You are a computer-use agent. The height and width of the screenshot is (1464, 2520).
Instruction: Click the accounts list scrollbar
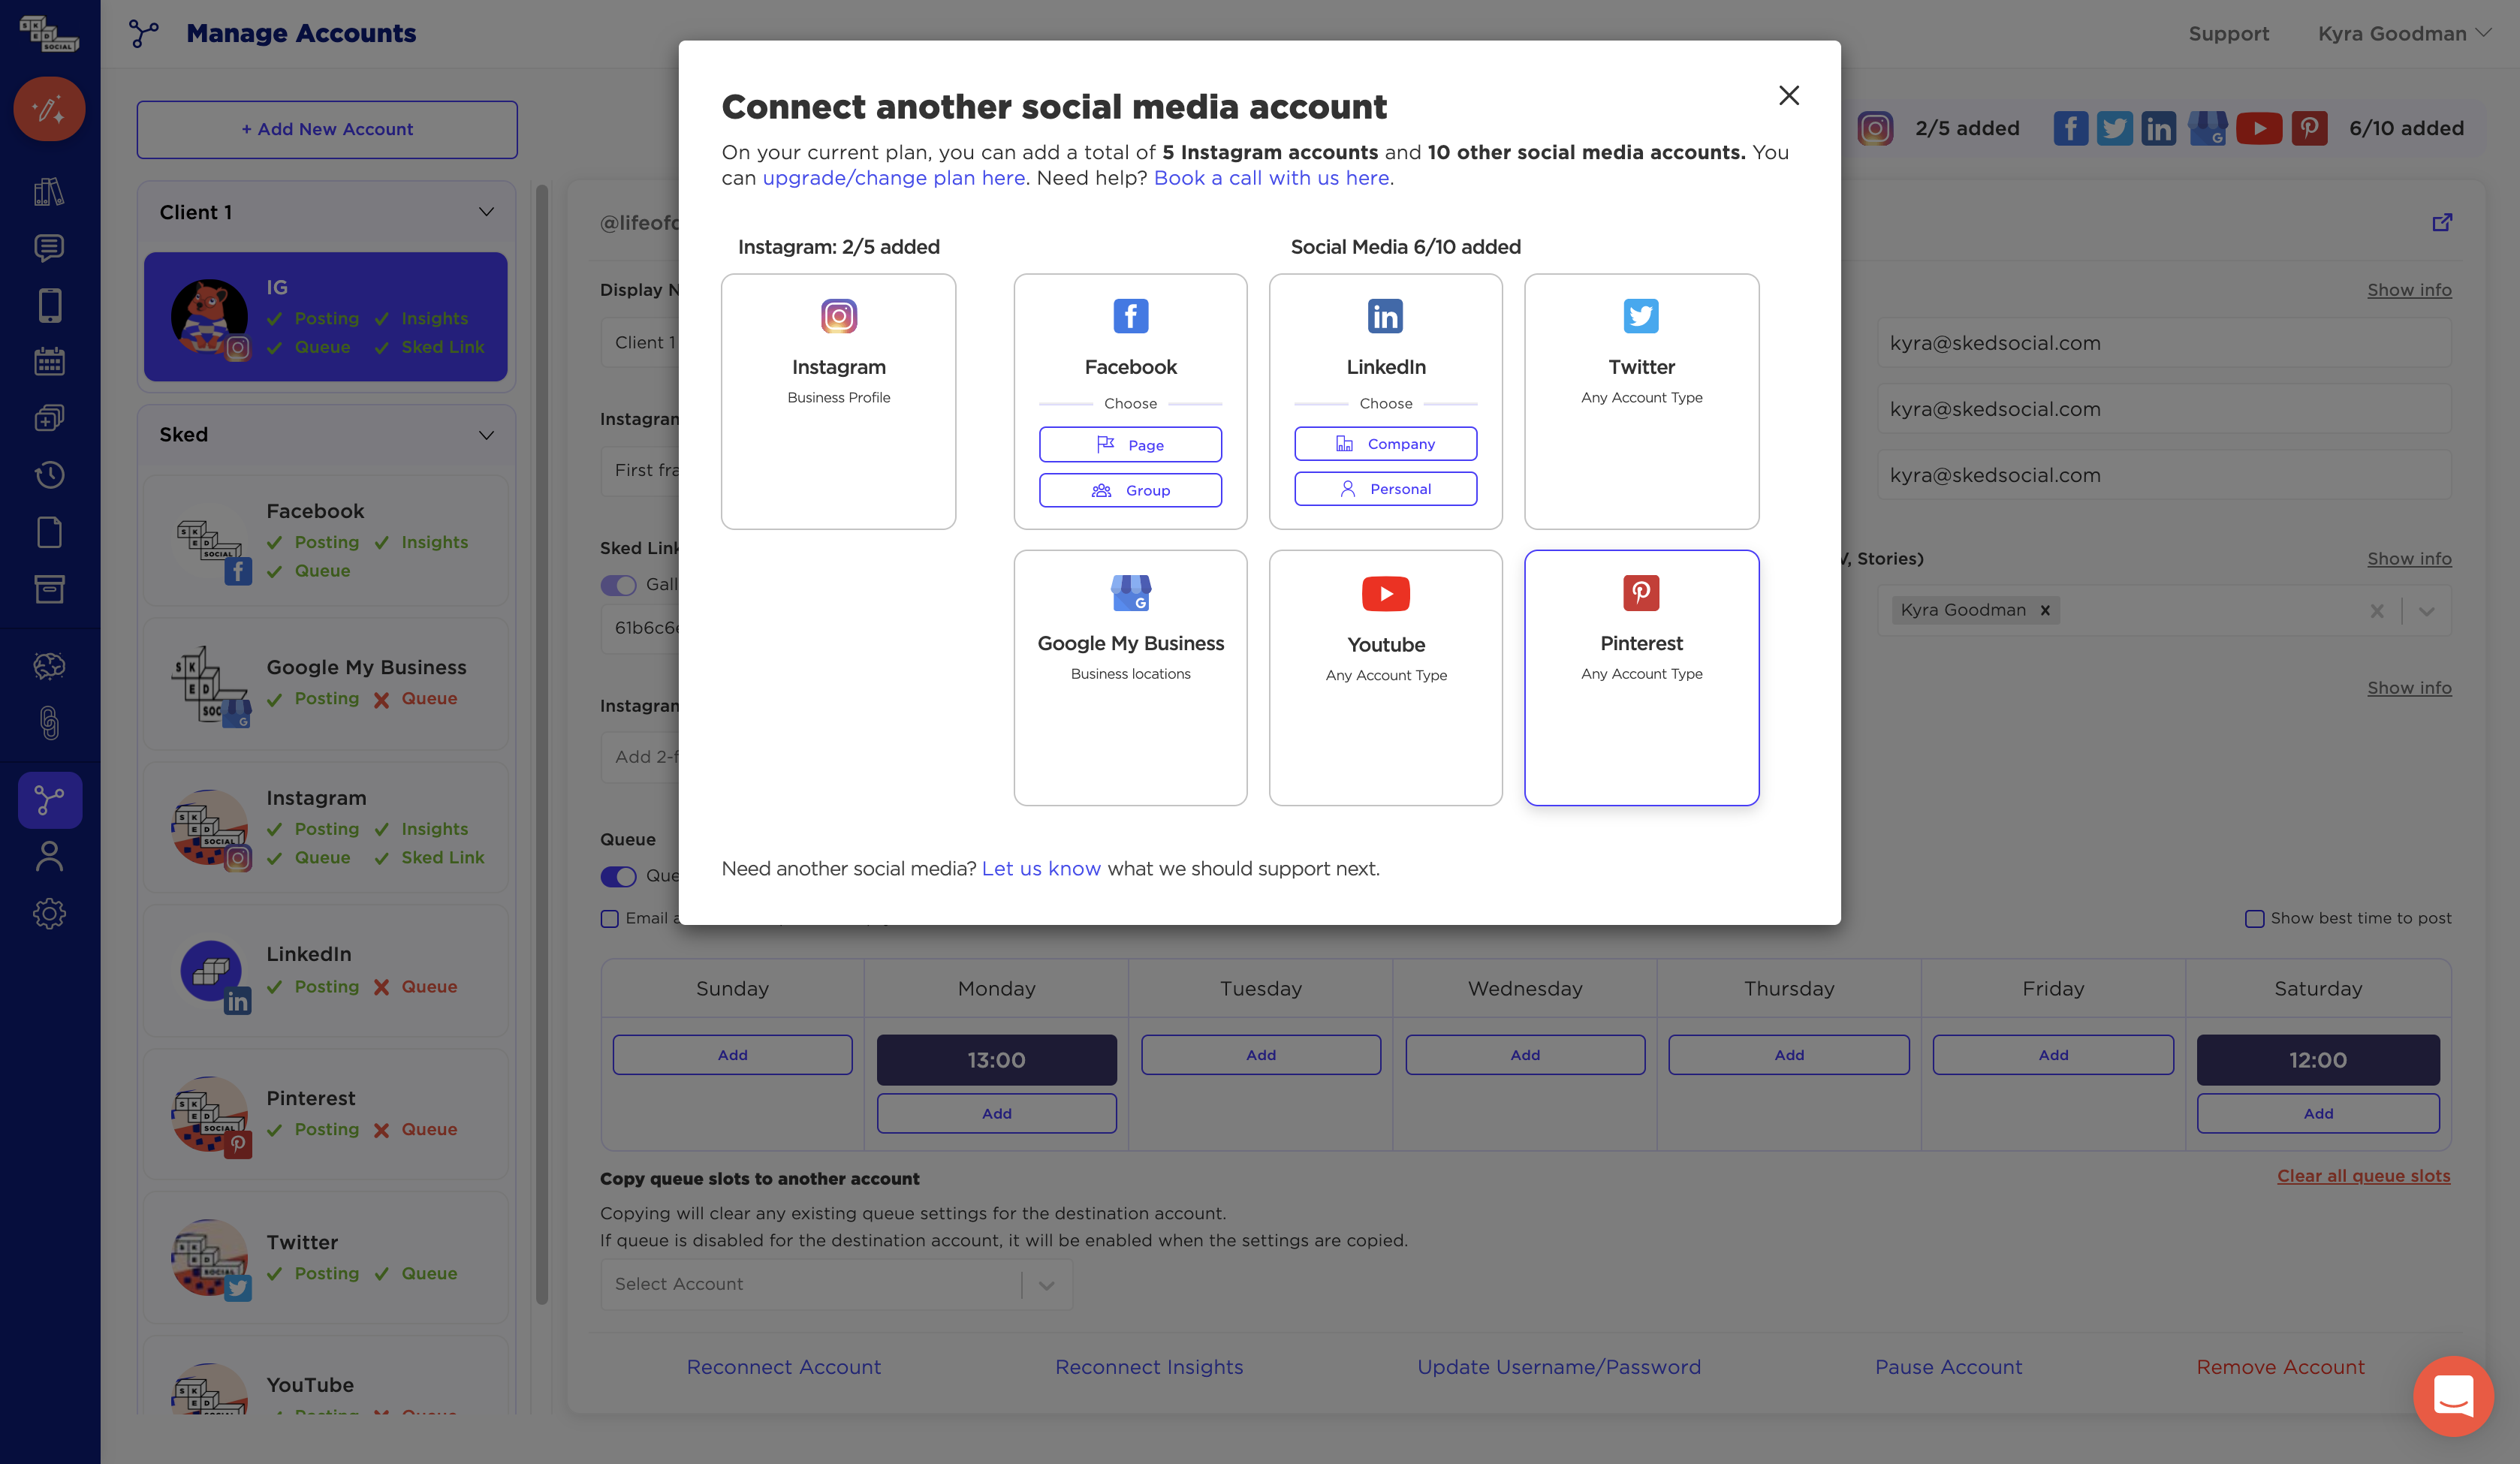click(x=542, y=744)
